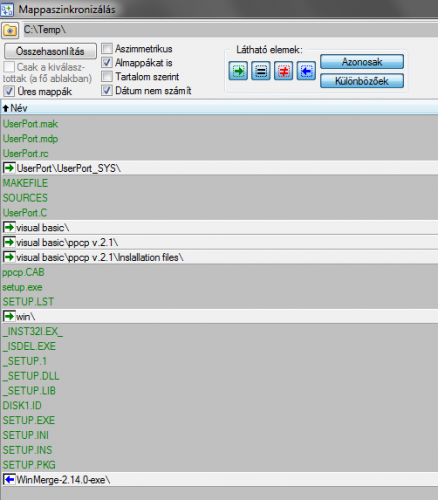Image resolution: width=438 pixels, height=500 pixels.
Task: Toggle the blue copy-to-left arrow filter
Action: point(306,71)
